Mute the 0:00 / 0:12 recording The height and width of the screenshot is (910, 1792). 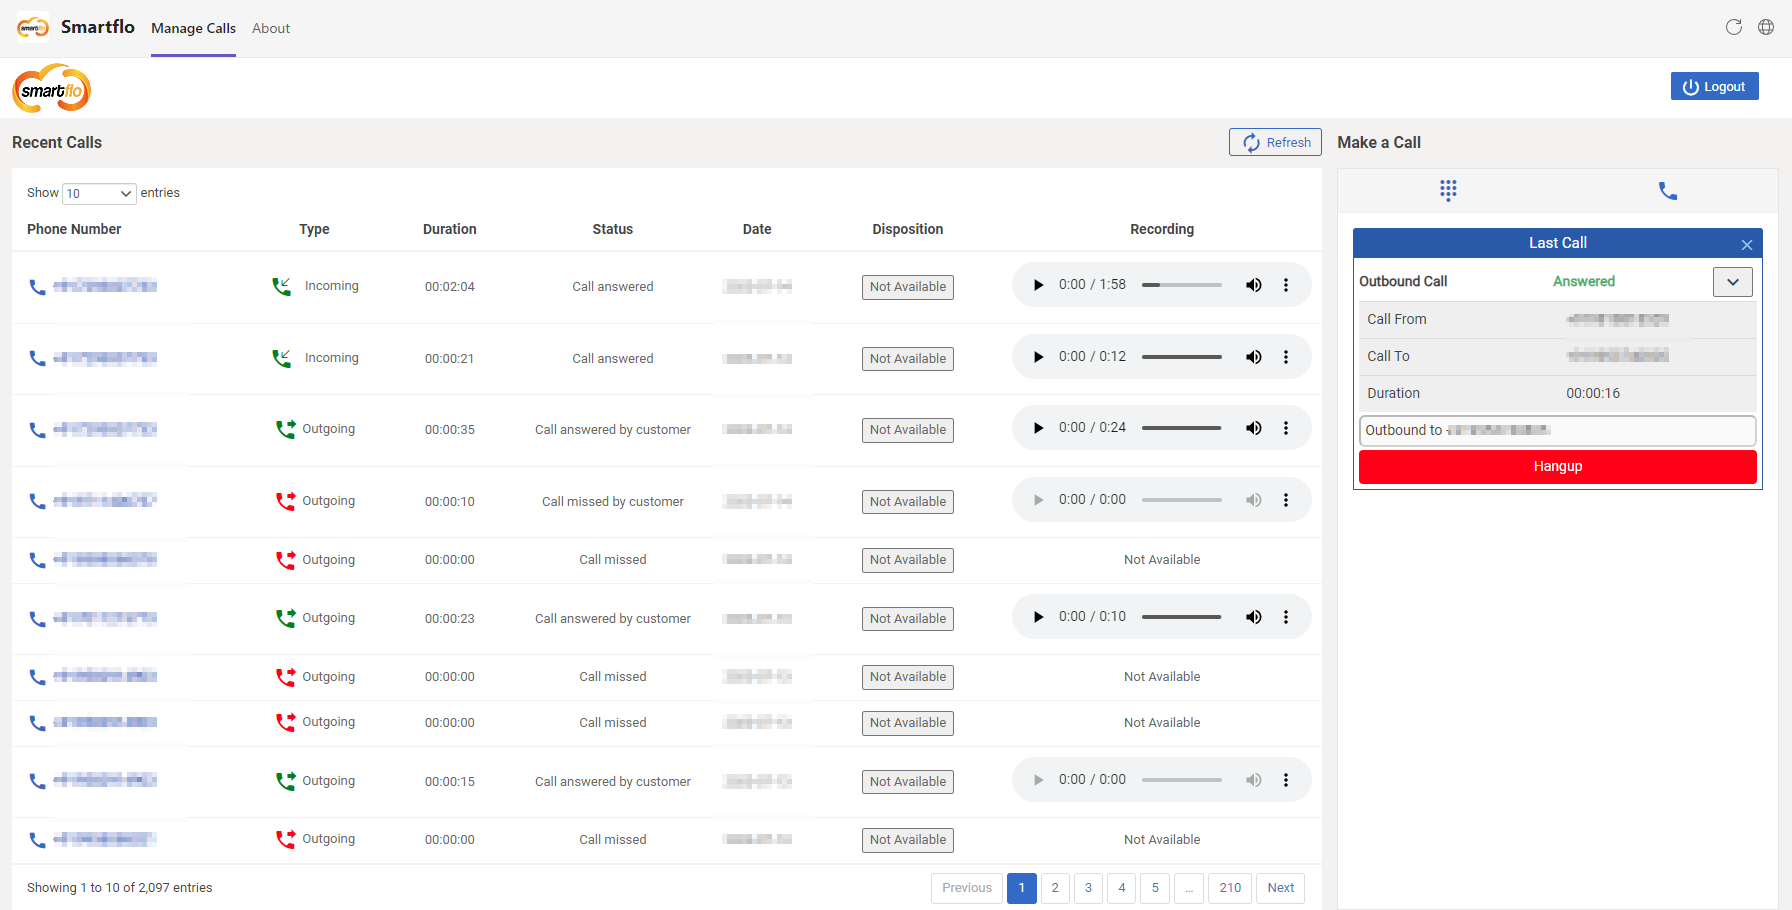point(1253,357)
